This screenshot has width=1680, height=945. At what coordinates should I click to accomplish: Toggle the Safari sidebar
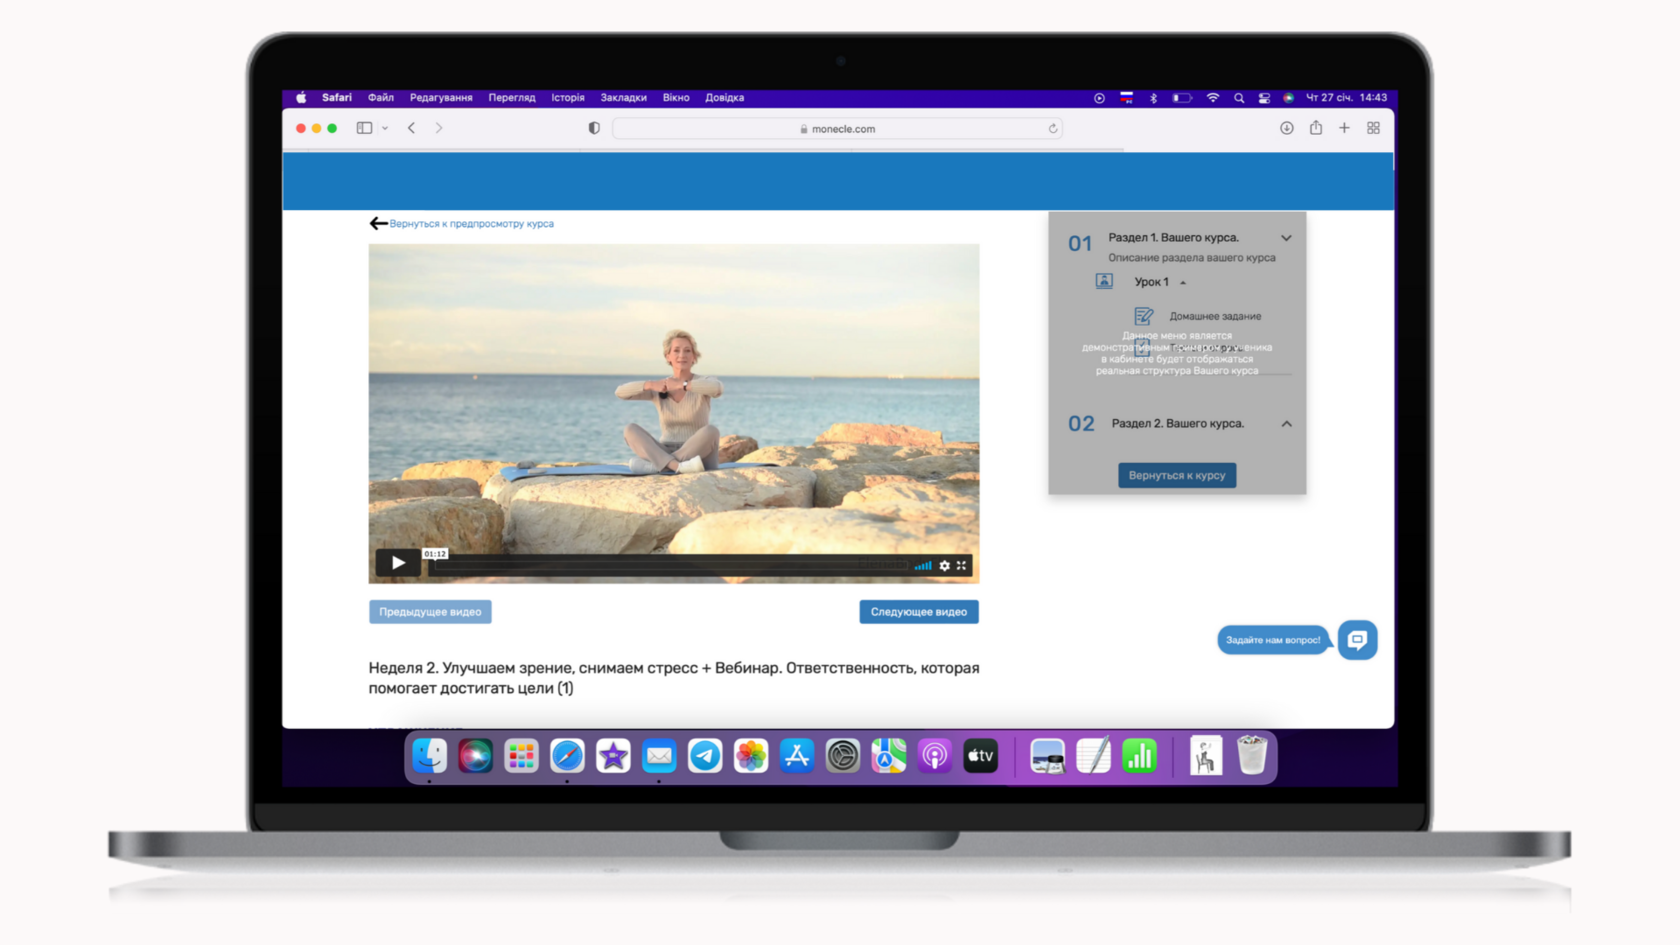(365, 128)
